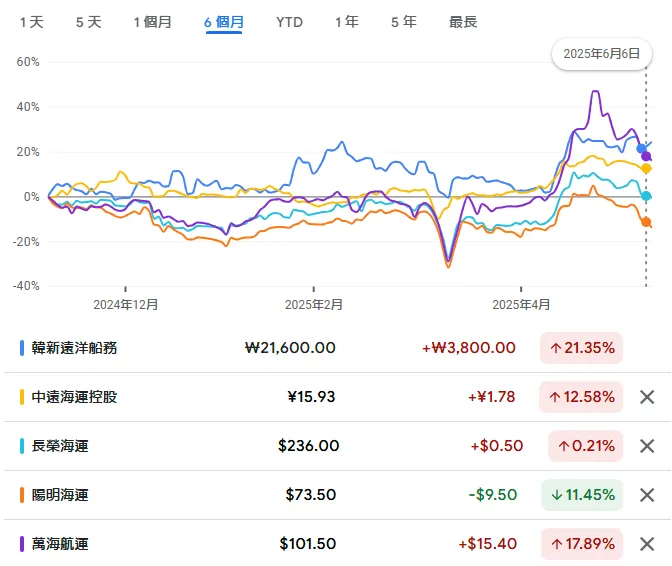Click the +$15.40 change value
The height and width of the screenshot is (566, 672).
pyautogui.click(x=488, y=544)
